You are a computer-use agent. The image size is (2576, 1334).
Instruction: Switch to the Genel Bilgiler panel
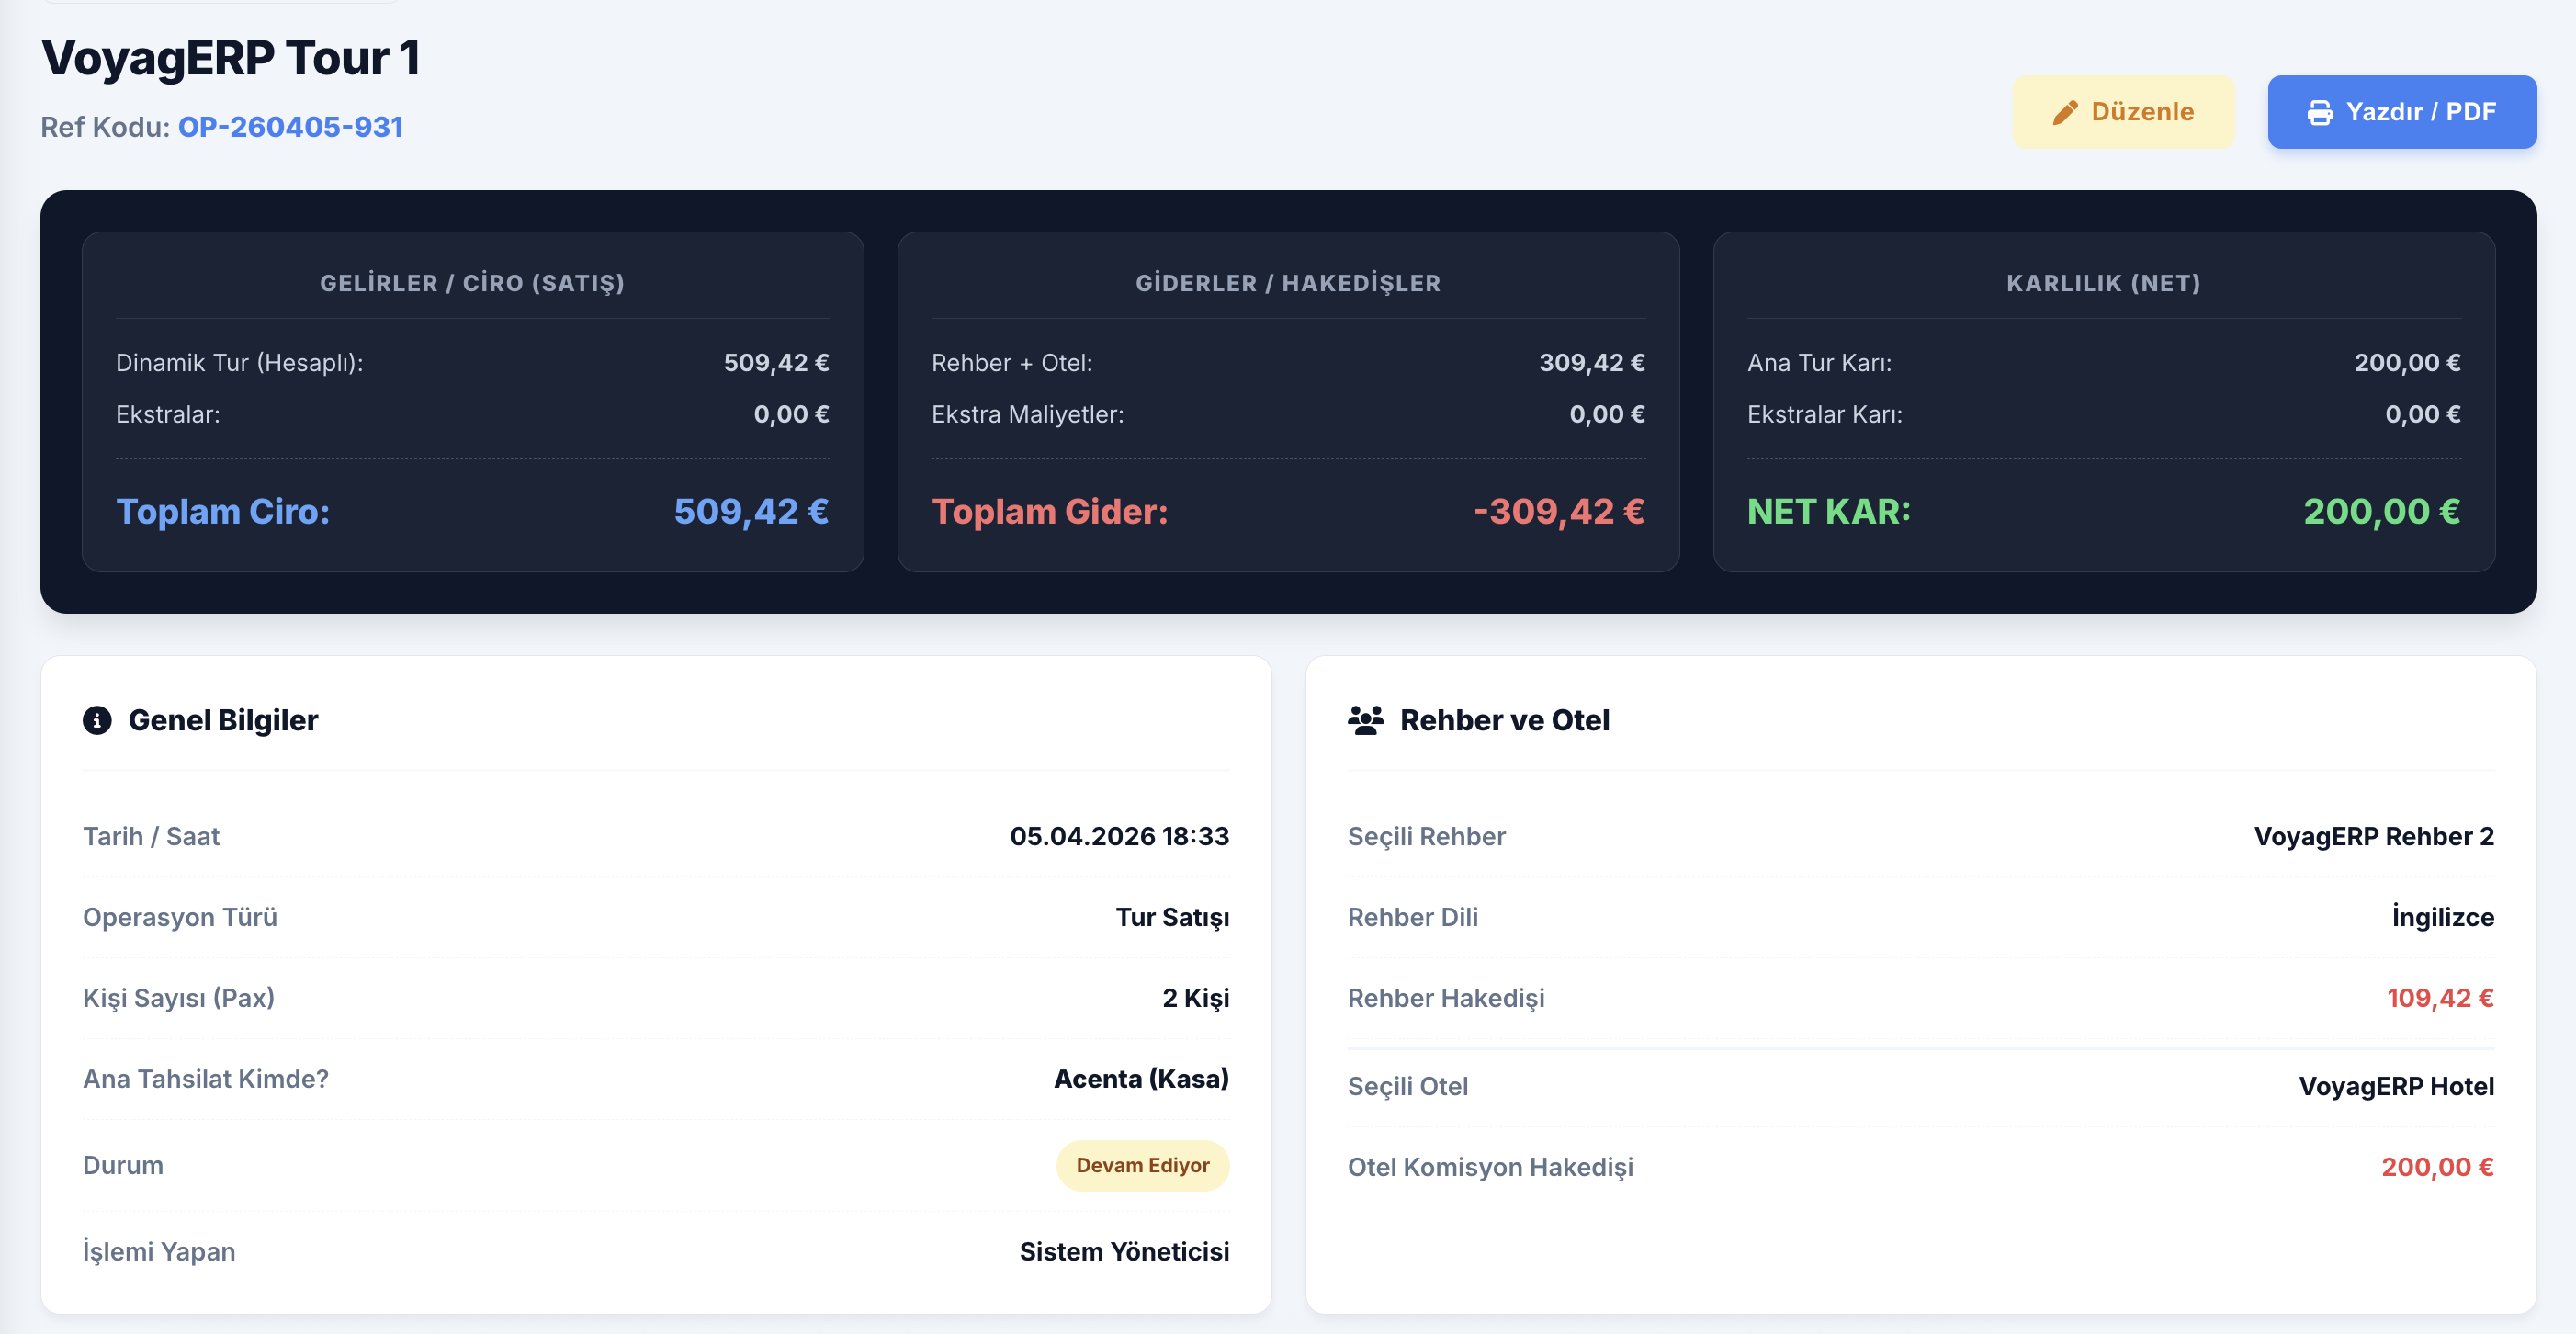click(x=223, y=720)
